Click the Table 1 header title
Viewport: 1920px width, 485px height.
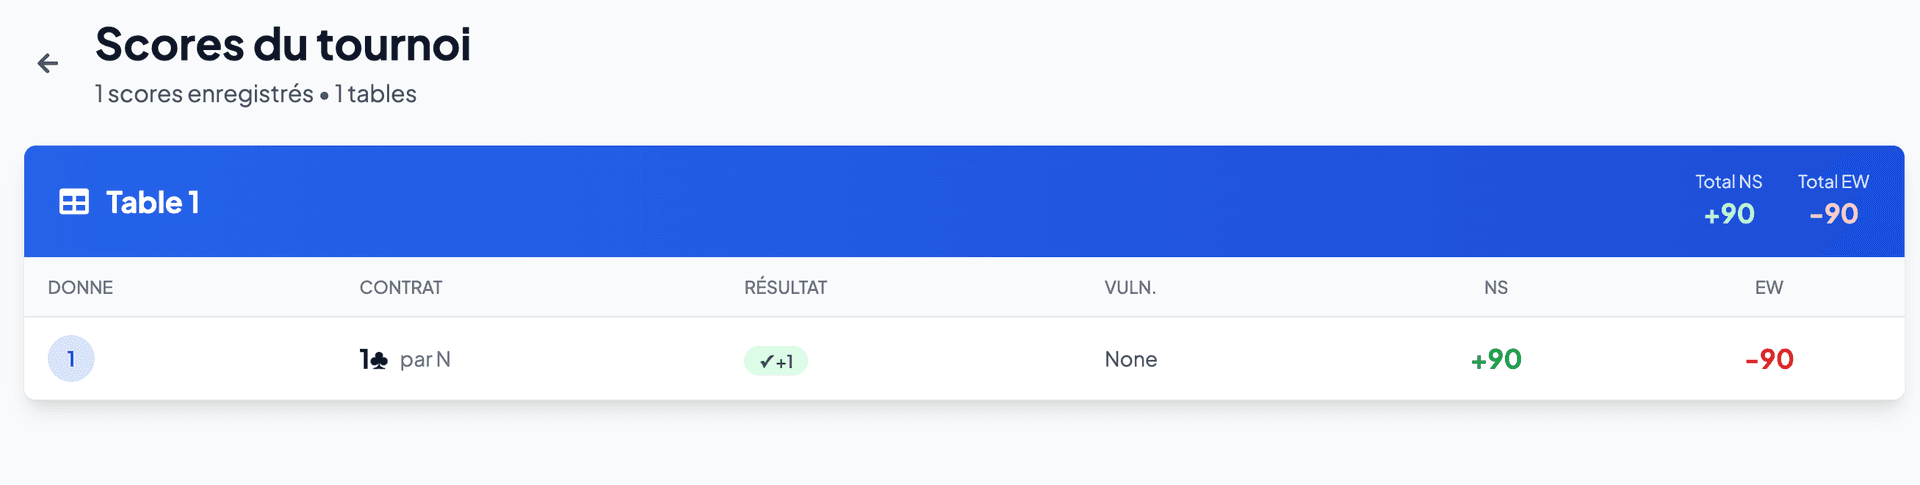pyautogui.click(x=153, y=202)
